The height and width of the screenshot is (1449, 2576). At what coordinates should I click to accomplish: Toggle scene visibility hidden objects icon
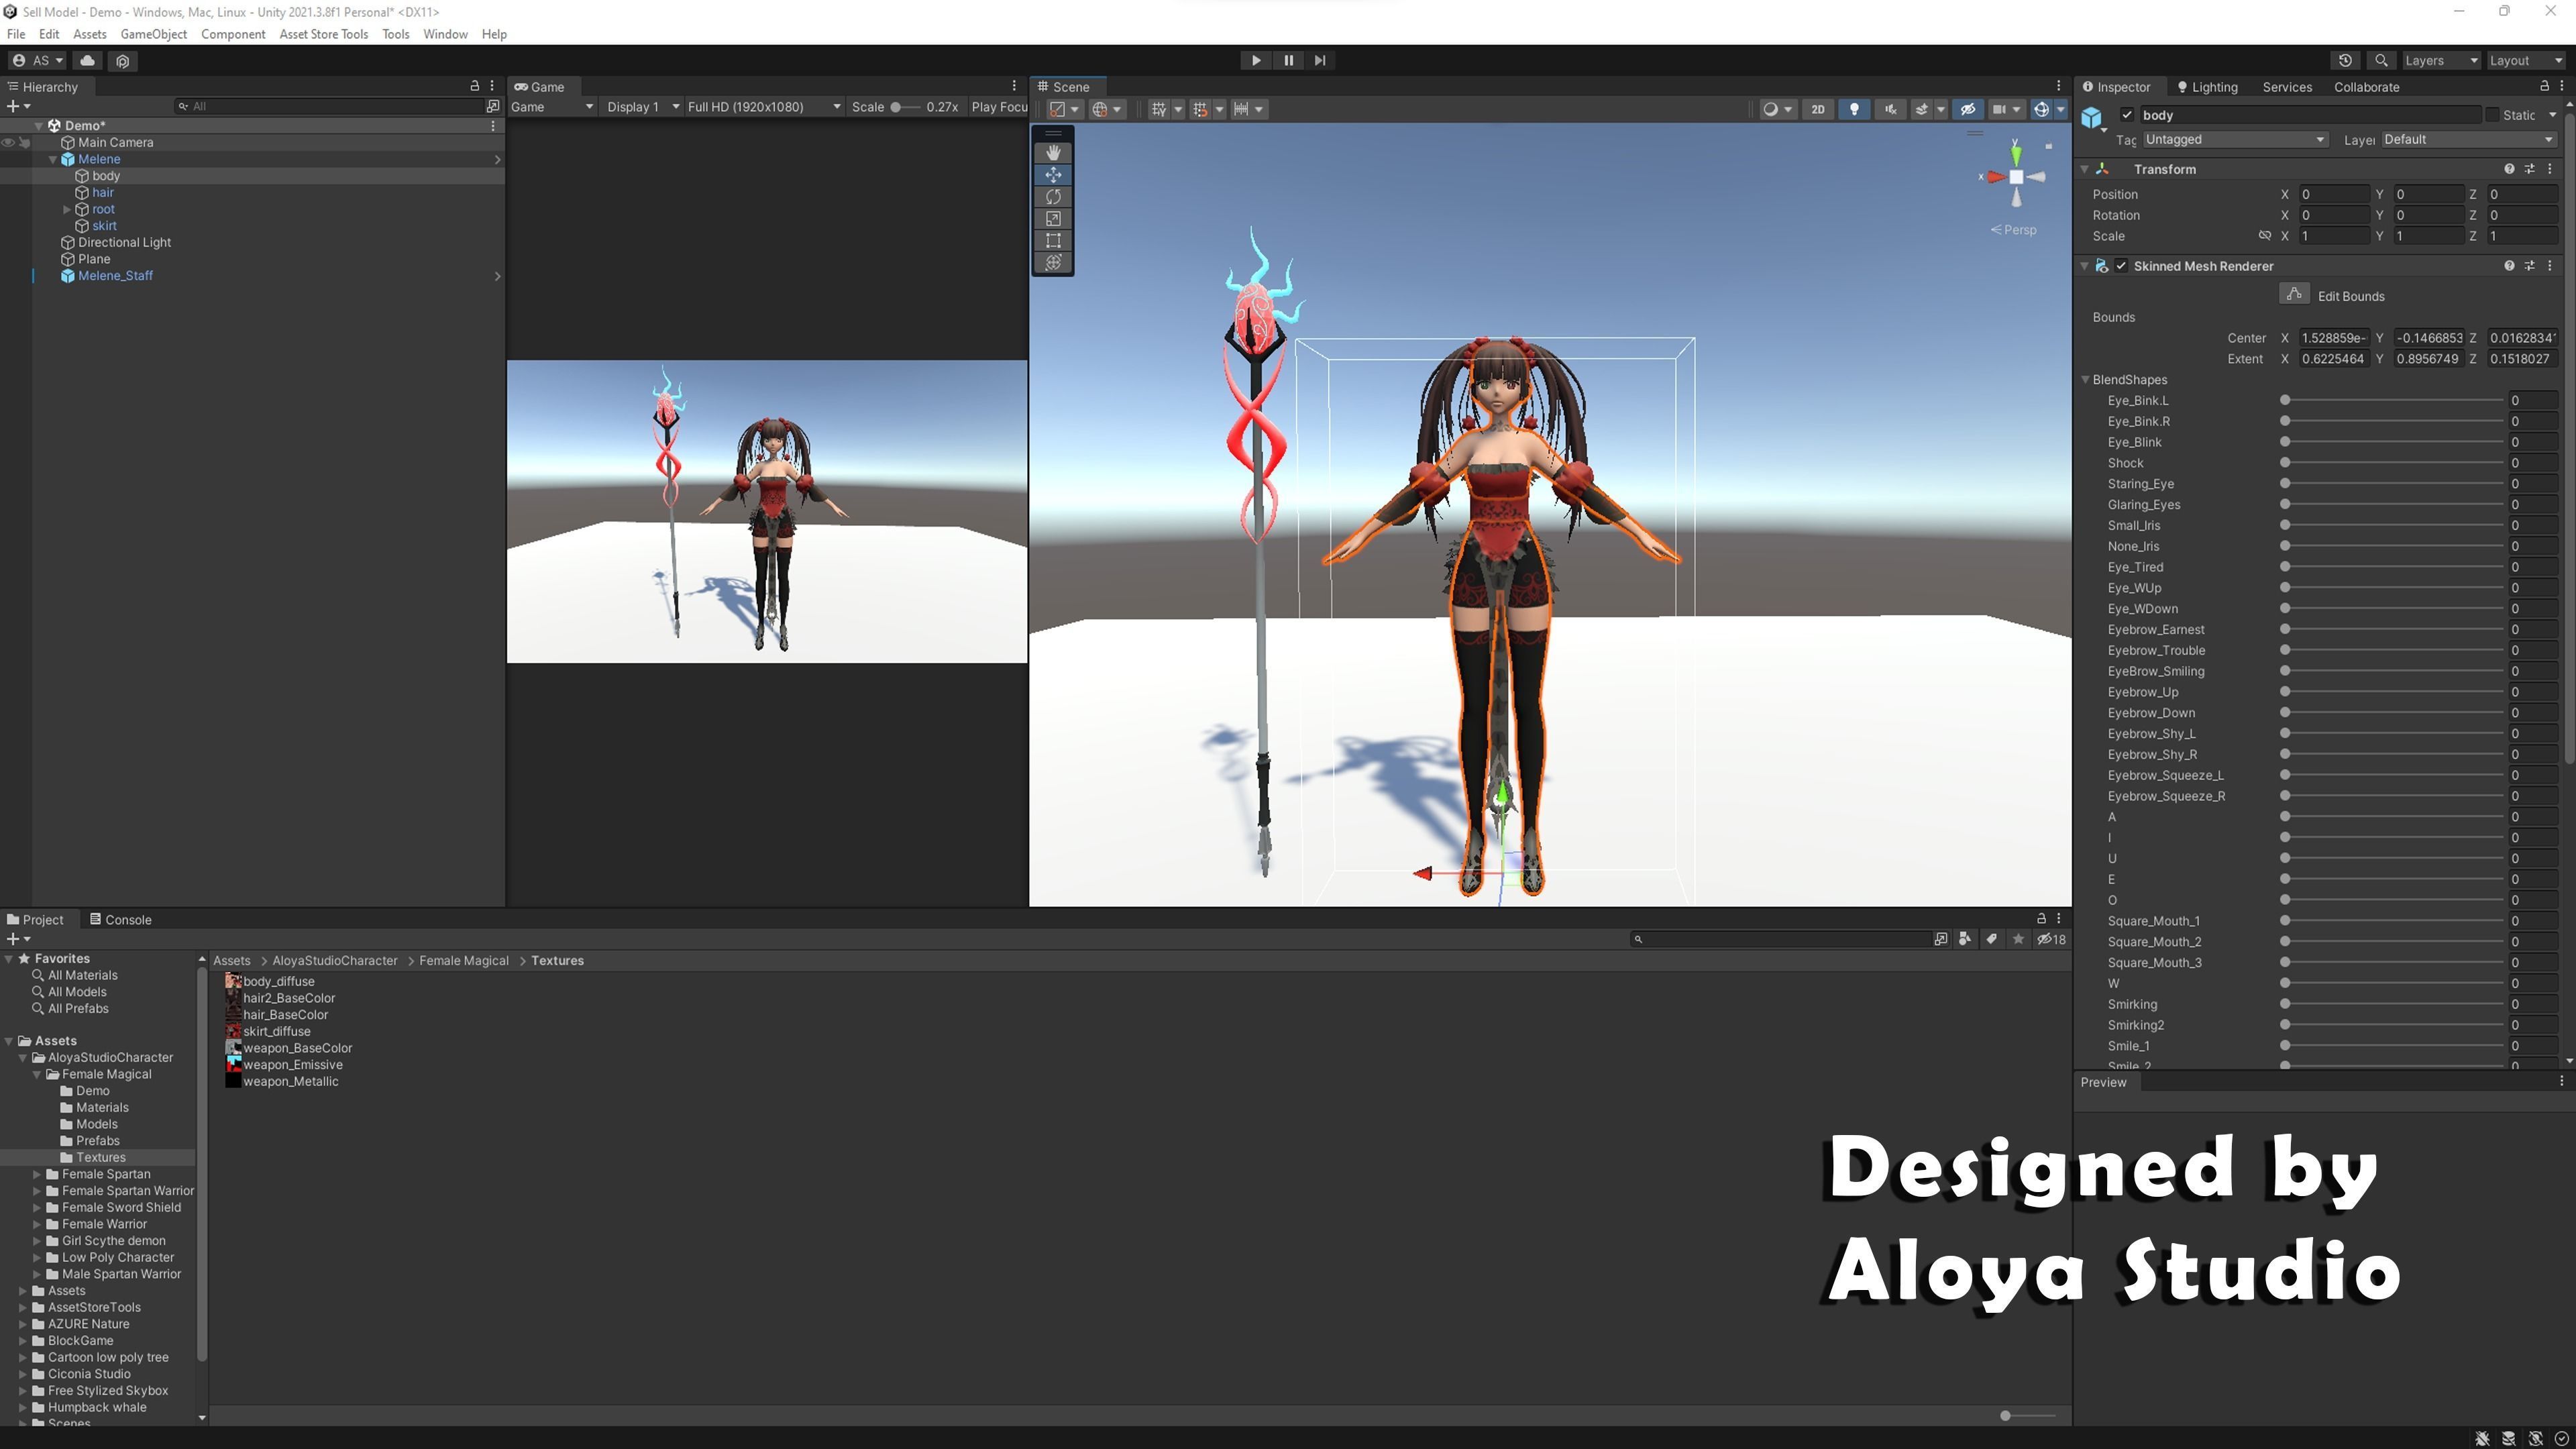click(x=1968, y=109)
